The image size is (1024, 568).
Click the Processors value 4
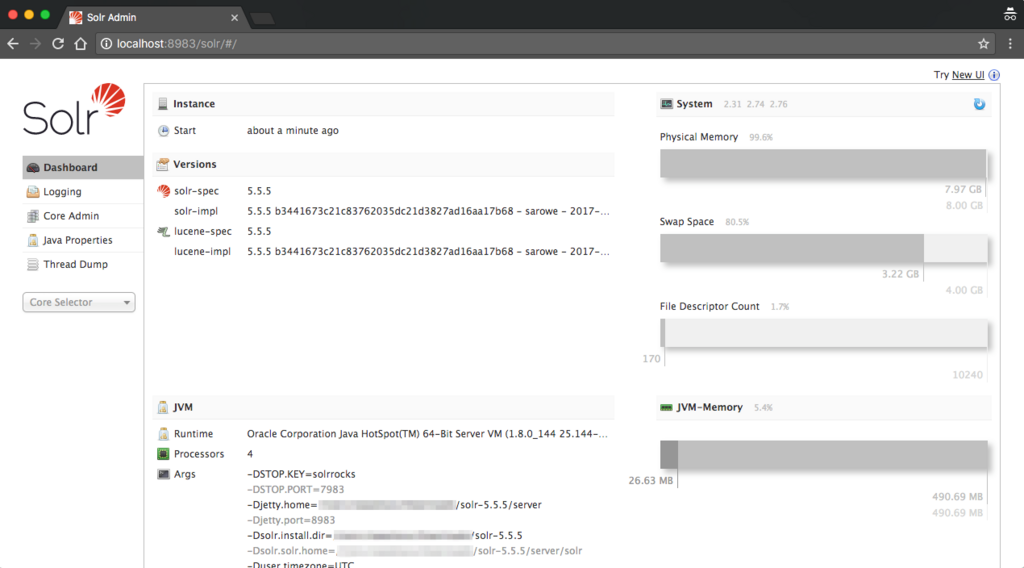click(250, 454)
